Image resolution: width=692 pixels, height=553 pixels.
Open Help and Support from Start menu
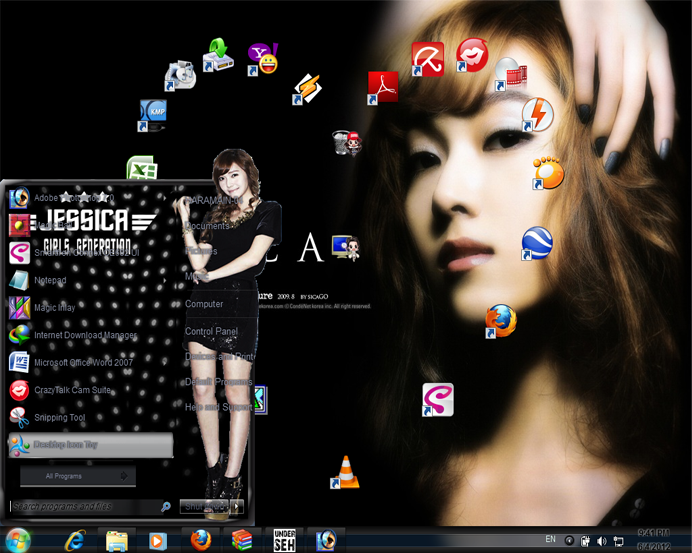tap(218, 407)
